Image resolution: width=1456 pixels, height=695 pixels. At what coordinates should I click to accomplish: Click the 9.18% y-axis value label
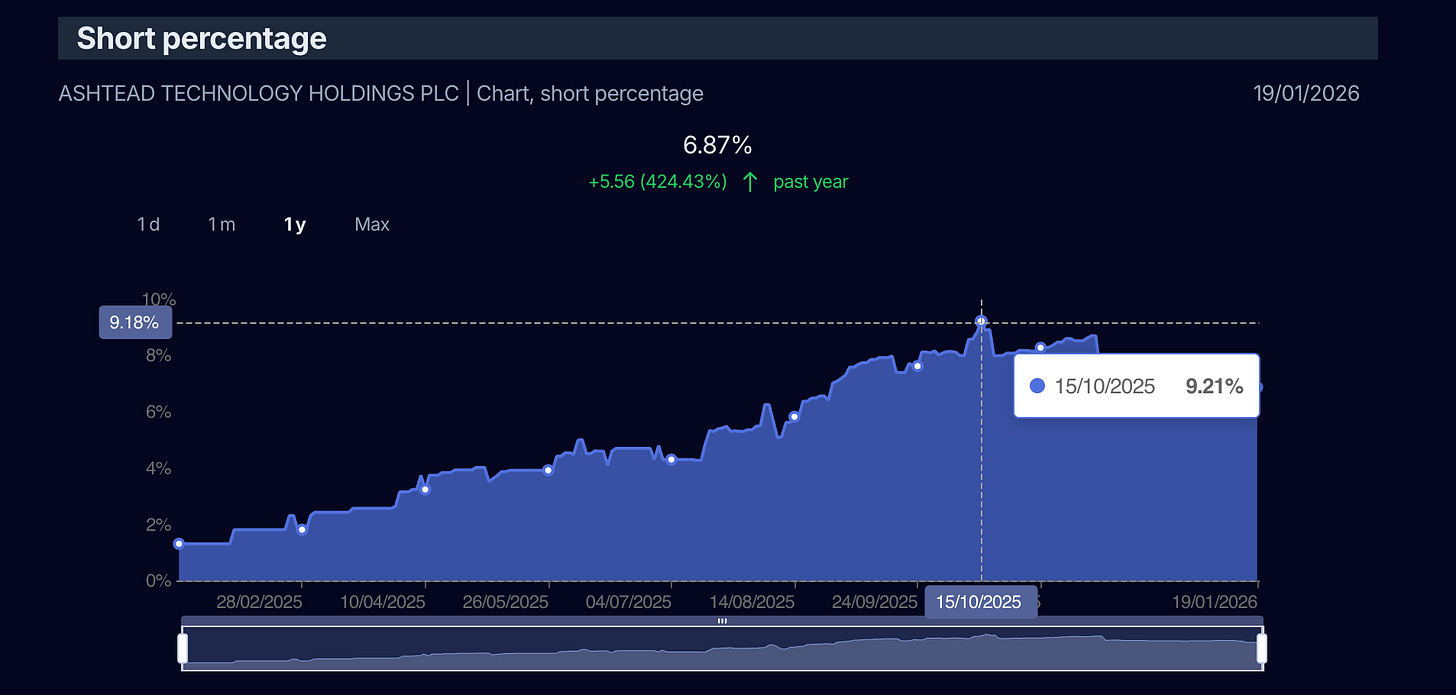click(x=135, y=323)
